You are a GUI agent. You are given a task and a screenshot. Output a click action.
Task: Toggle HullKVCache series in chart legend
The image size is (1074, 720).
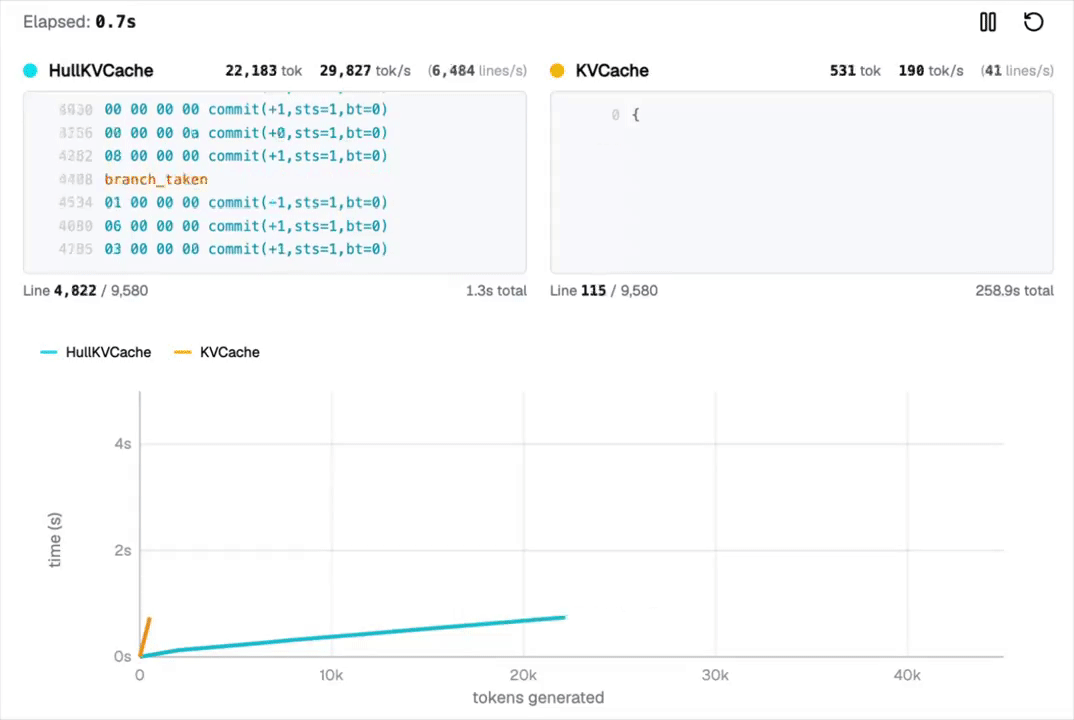coord(95,352)
